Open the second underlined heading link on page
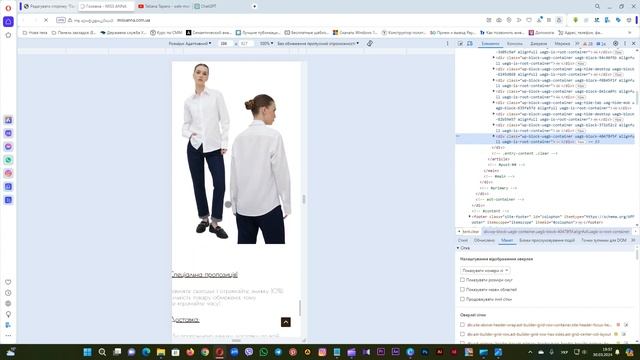 [x=186, y=319]
